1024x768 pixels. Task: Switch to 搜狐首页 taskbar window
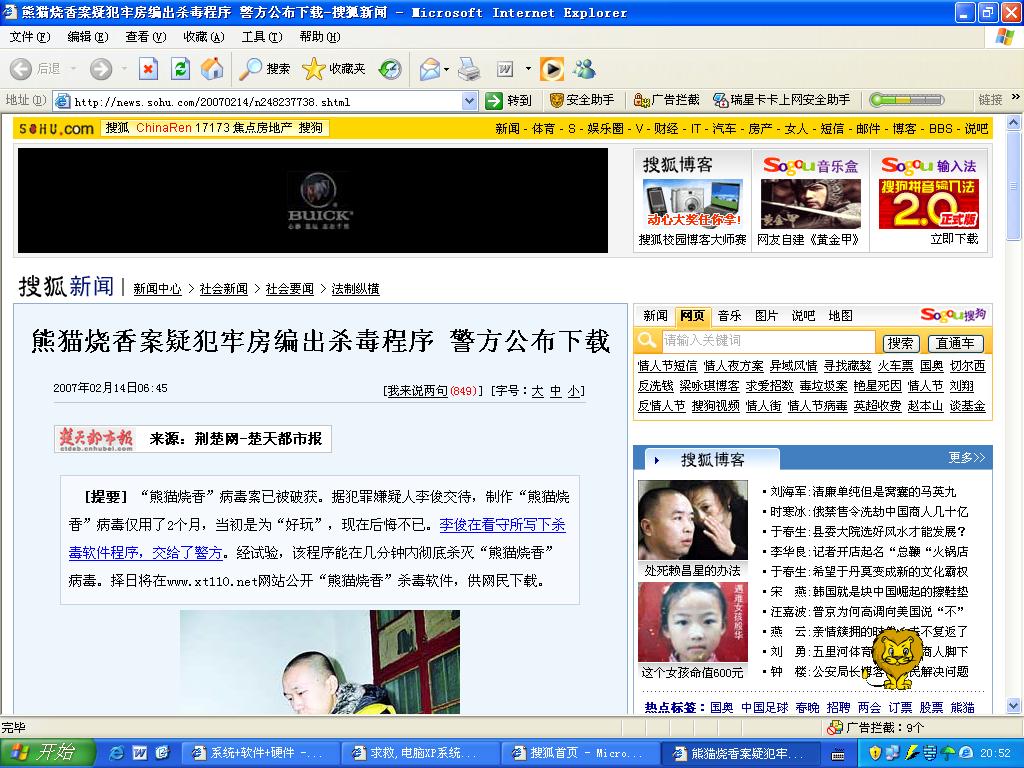579,754
